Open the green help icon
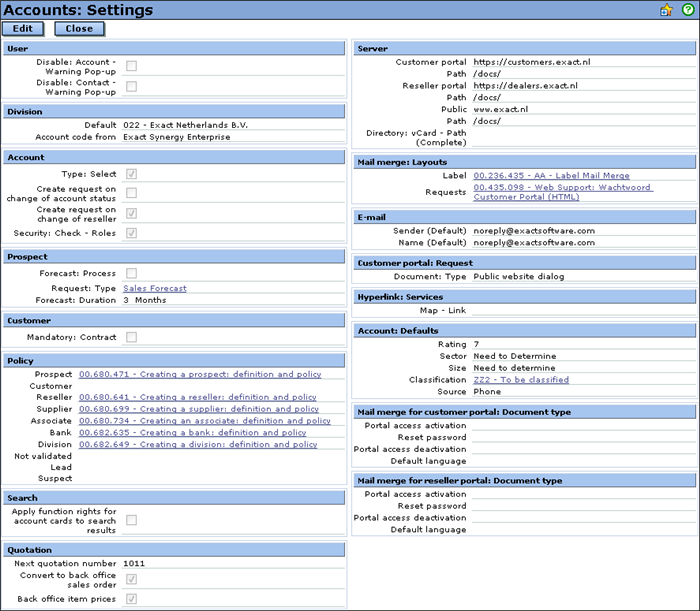The image size is (700, 611). coord(688,9)
